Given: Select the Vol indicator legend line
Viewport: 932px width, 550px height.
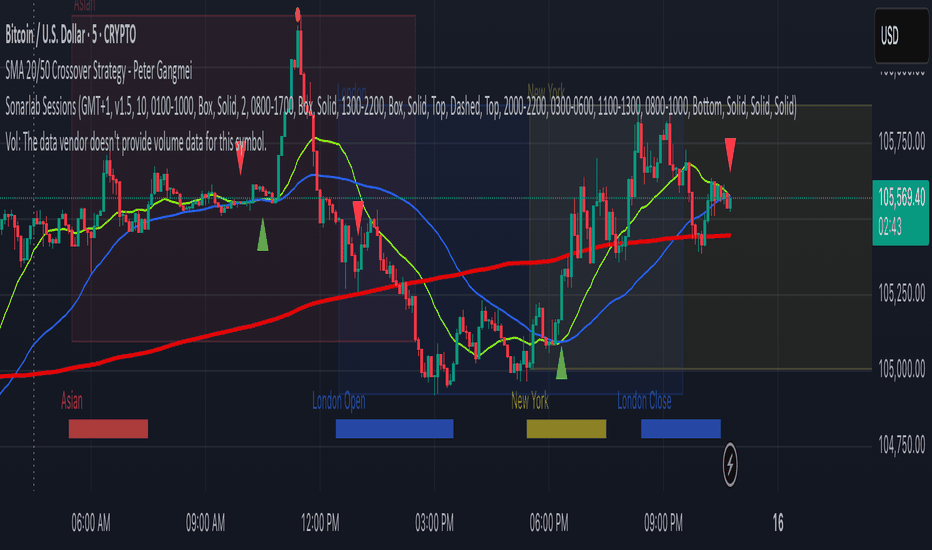Looking at the screenshot, I should pyautogui.click(x=136, y=143).
